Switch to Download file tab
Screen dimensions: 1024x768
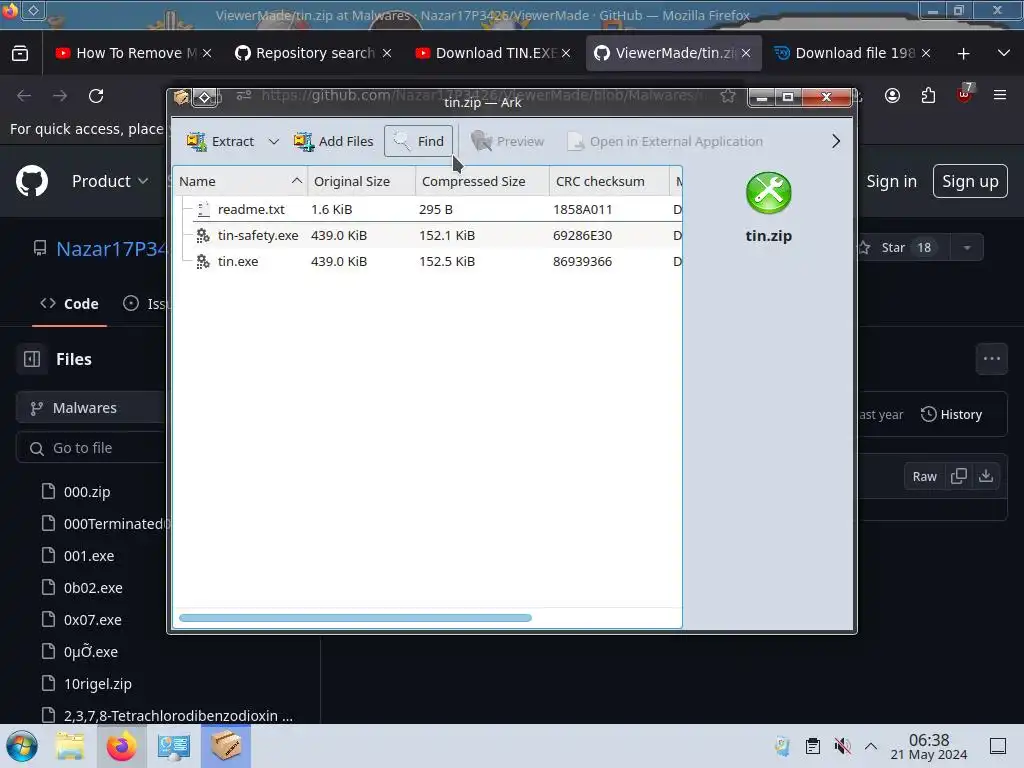tap(852, 53)
